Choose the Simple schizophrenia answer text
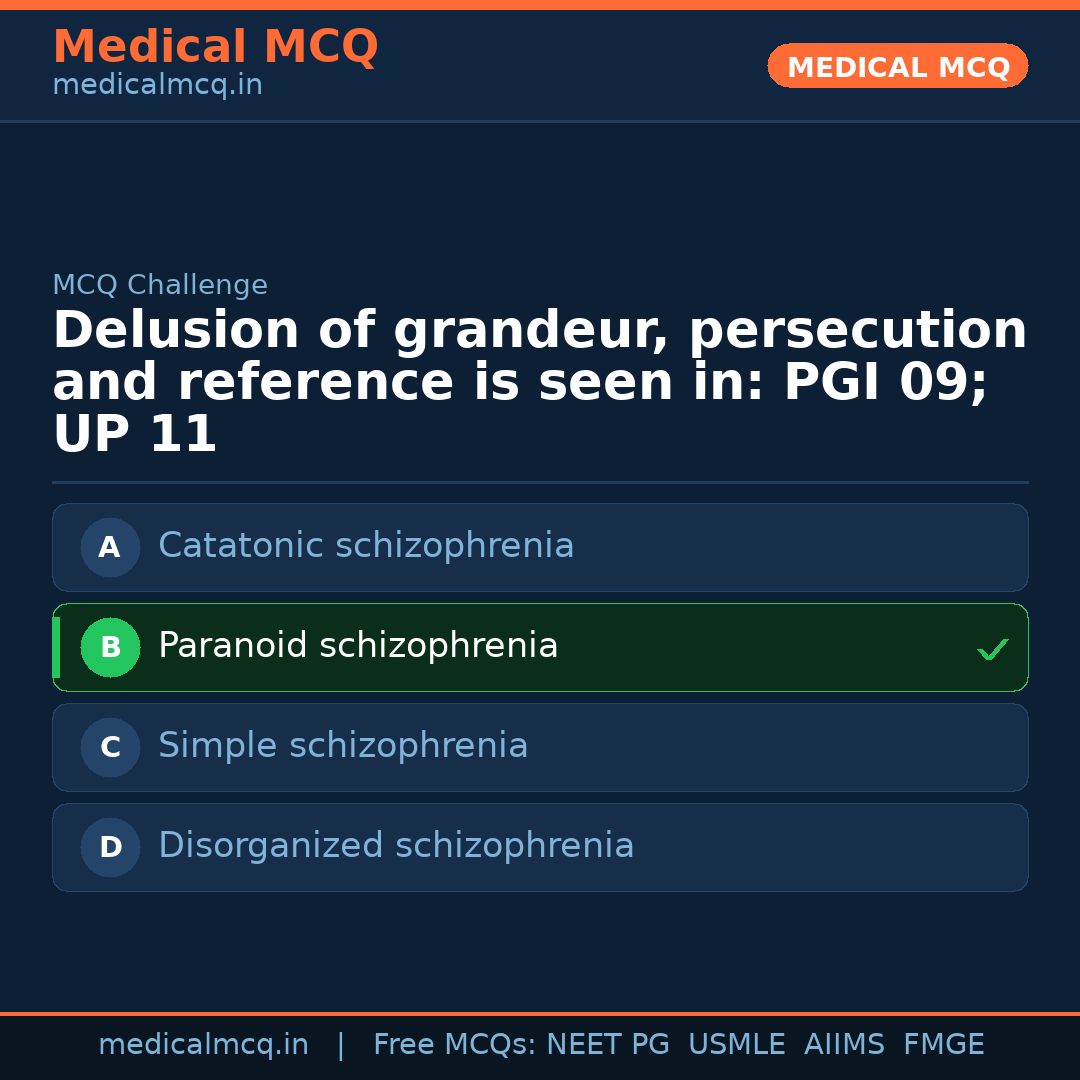 [343, 746]
